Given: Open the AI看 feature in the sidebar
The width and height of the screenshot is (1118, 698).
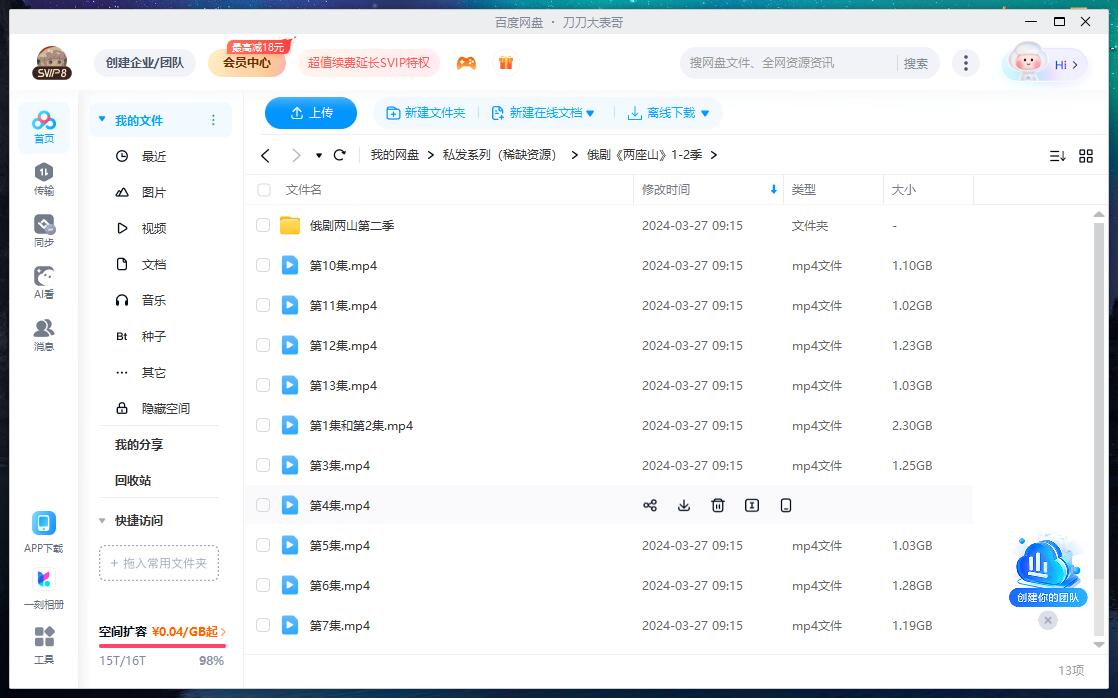Looking at the screenshot, I should click(42, 283).
